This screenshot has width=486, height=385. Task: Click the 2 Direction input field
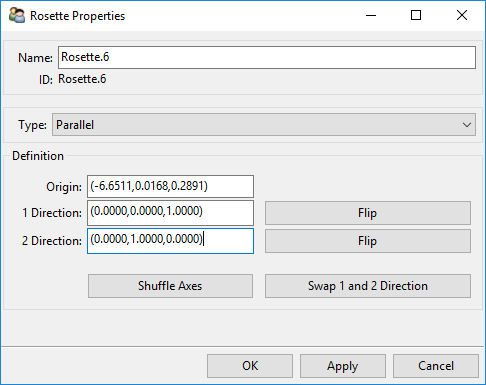click(170, 241)
